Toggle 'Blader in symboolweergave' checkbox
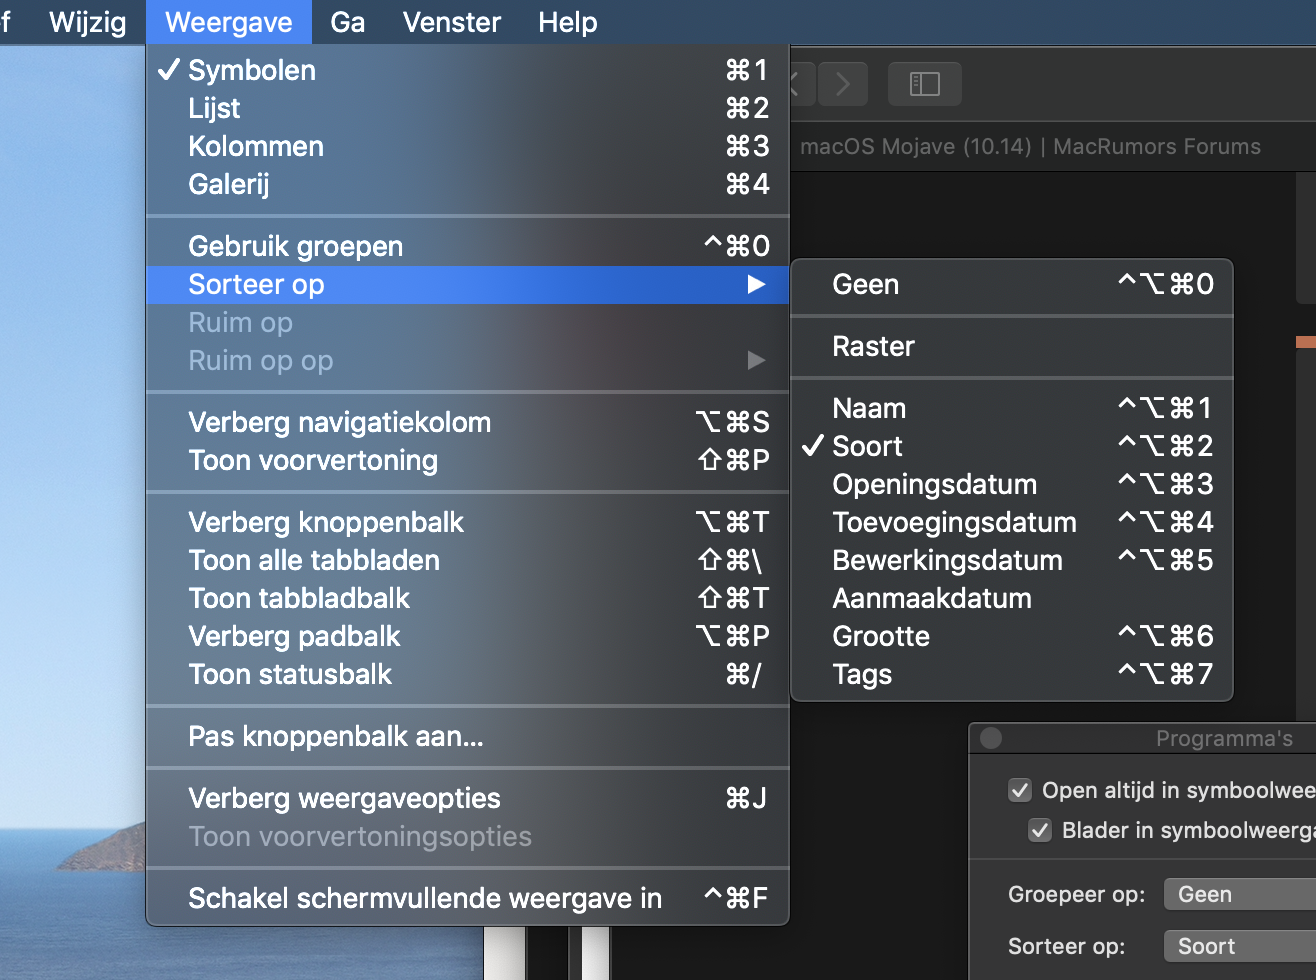Image resolution: width=1316 pixels, height=980 pixels. point(1040,831)
